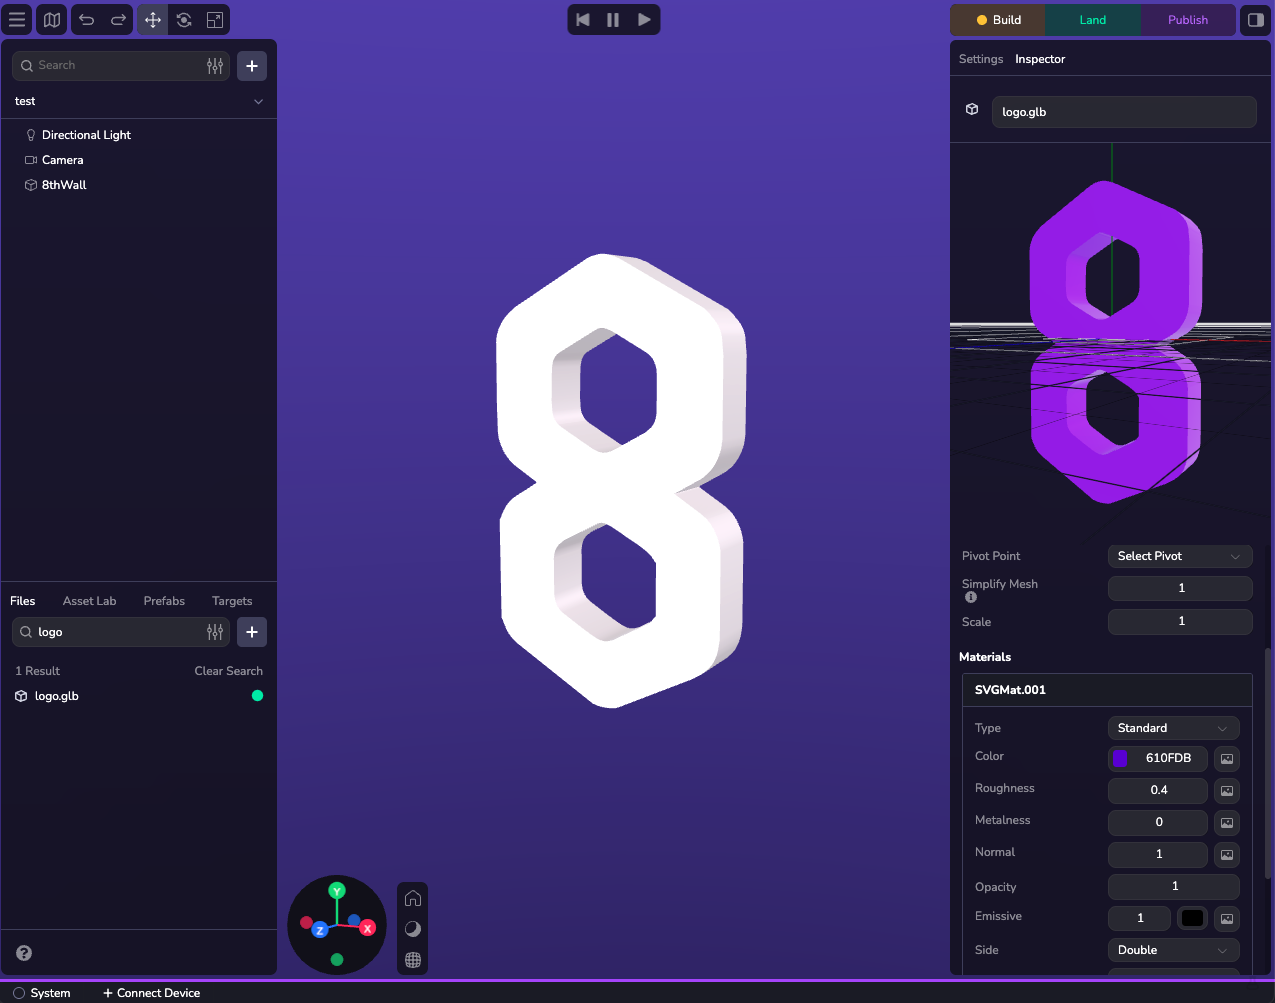Open the Select Pivot dropdown
The width and height of the screenshot is (1275, 1003).
(x=1179, y=556)
